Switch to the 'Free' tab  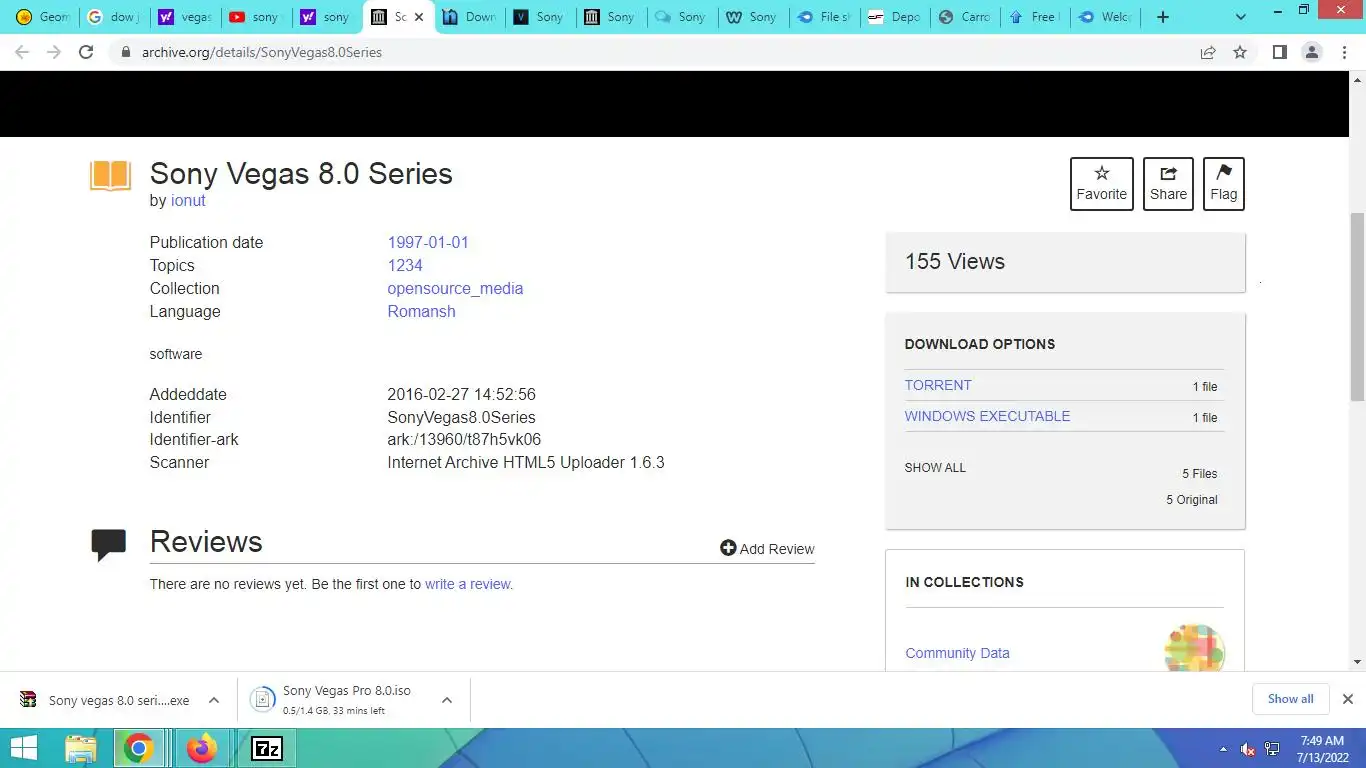[1036, 17]
